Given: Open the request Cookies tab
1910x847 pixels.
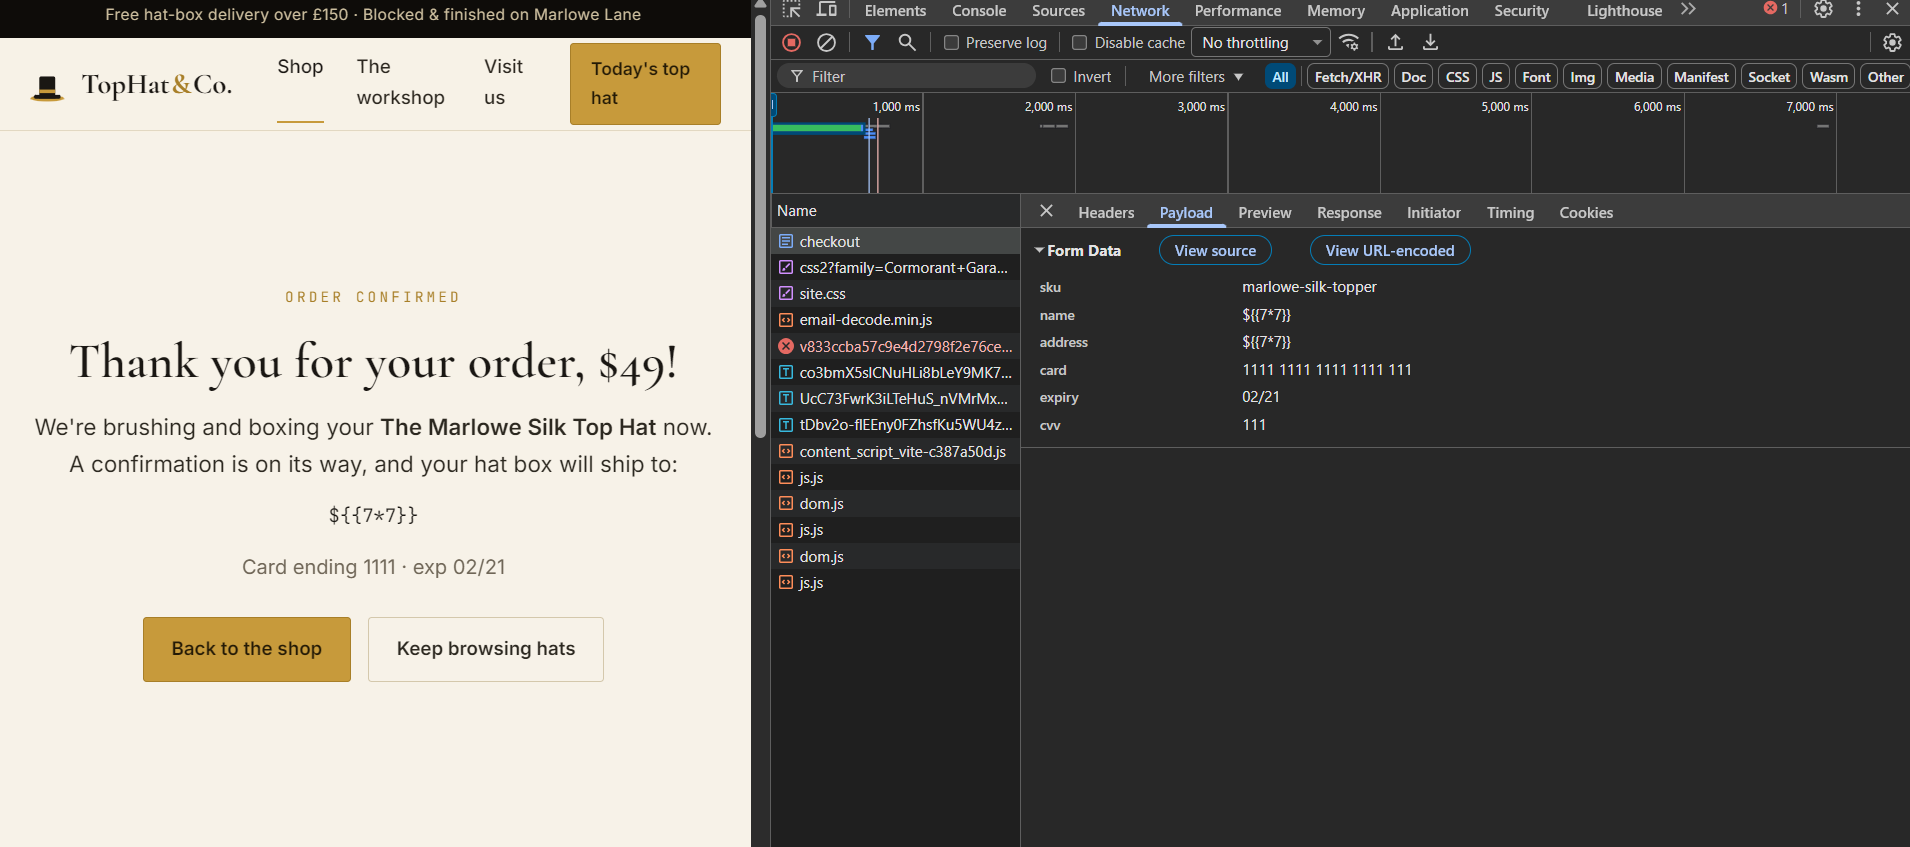Looking at the screenshot, I should pos(1586,213).
